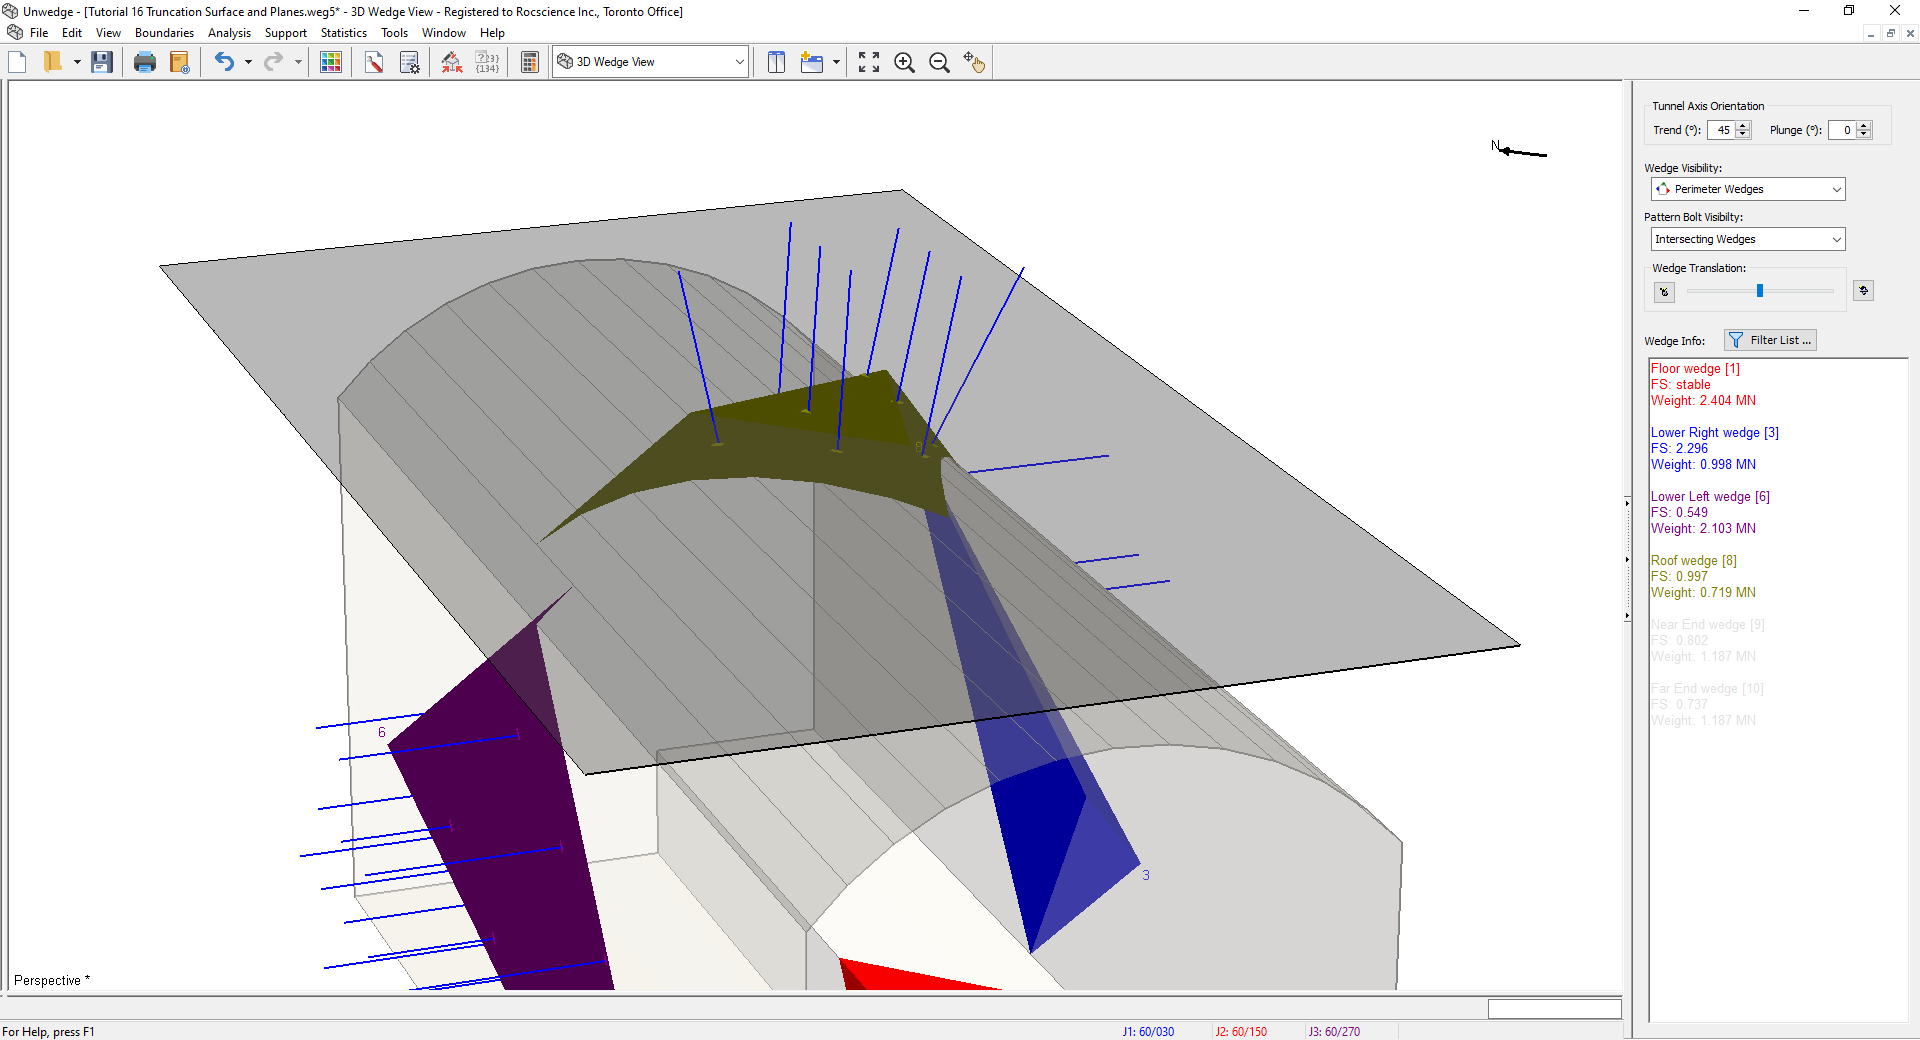
Task: Open the Window menu
Action: pyautogui.click(x=444, y=33)
